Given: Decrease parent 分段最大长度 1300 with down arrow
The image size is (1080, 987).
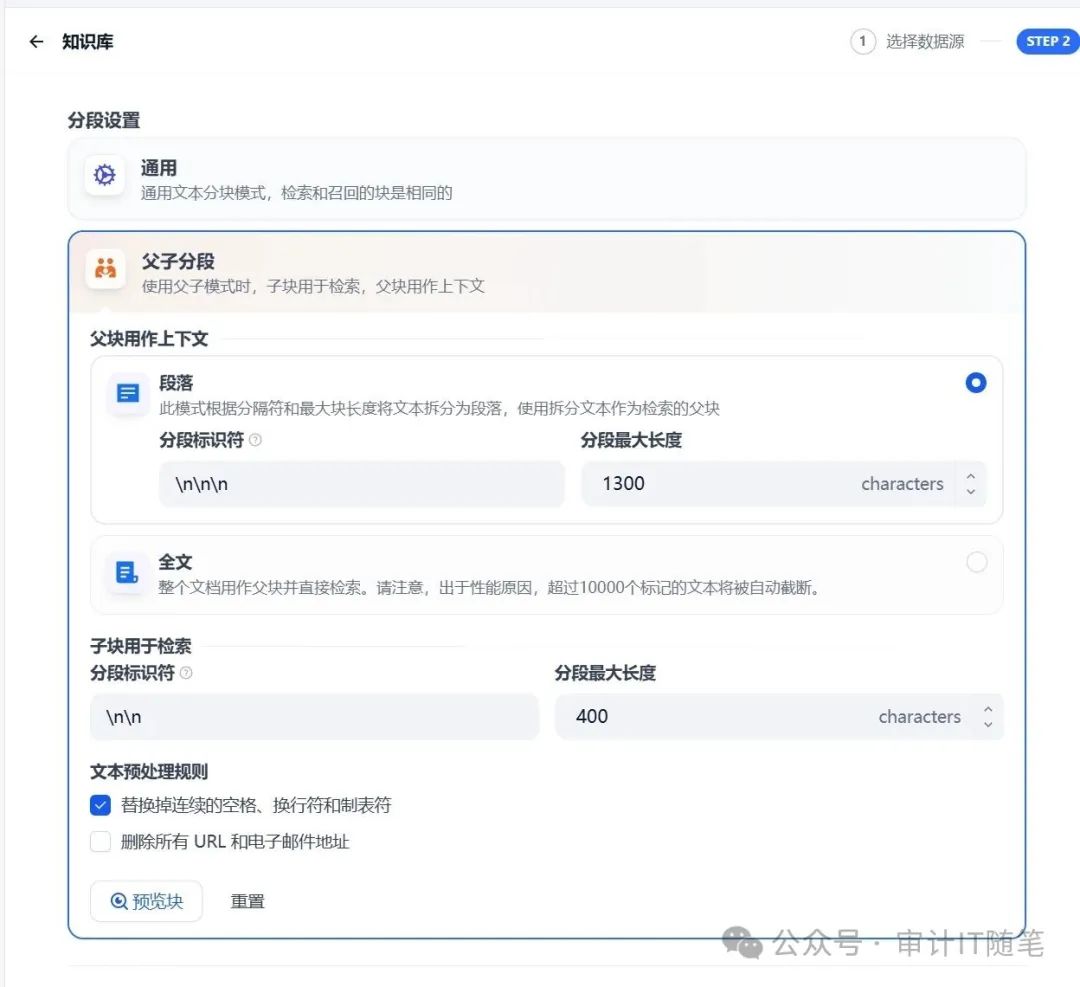Looking at the screenshot, I should [x=970, y=491].
